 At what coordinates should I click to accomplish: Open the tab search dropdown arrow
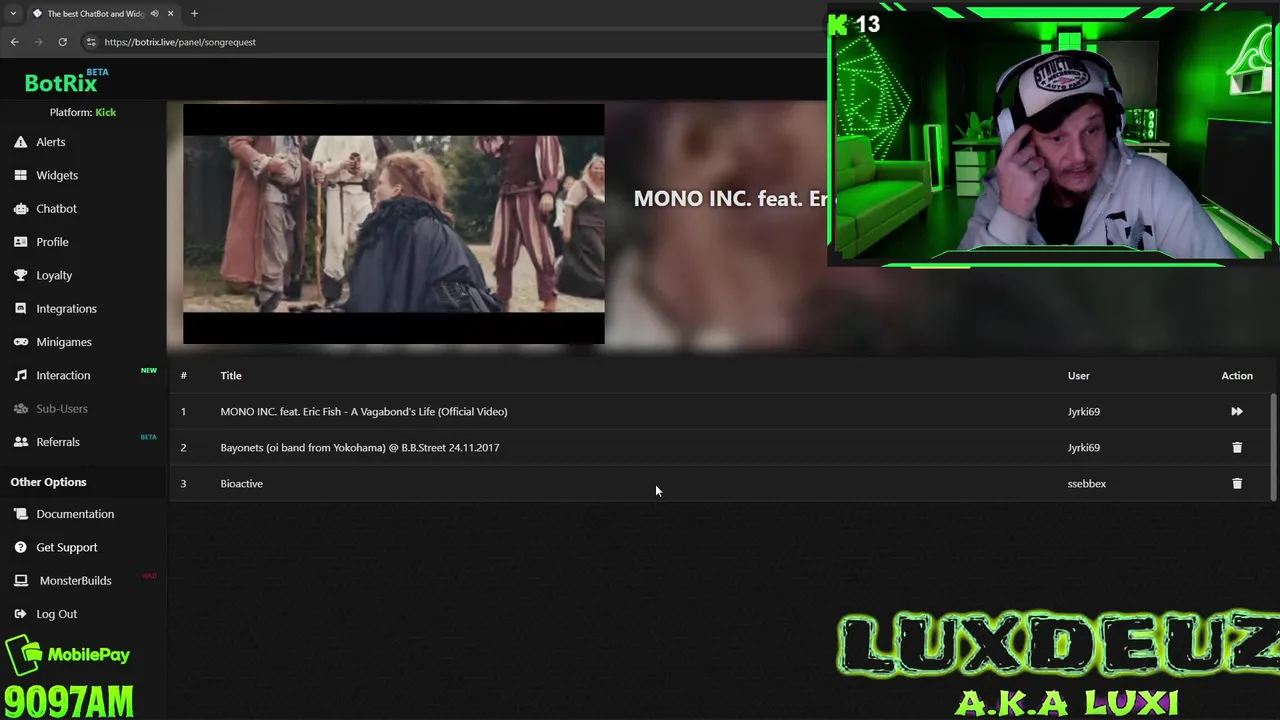[x=13, y=13]
